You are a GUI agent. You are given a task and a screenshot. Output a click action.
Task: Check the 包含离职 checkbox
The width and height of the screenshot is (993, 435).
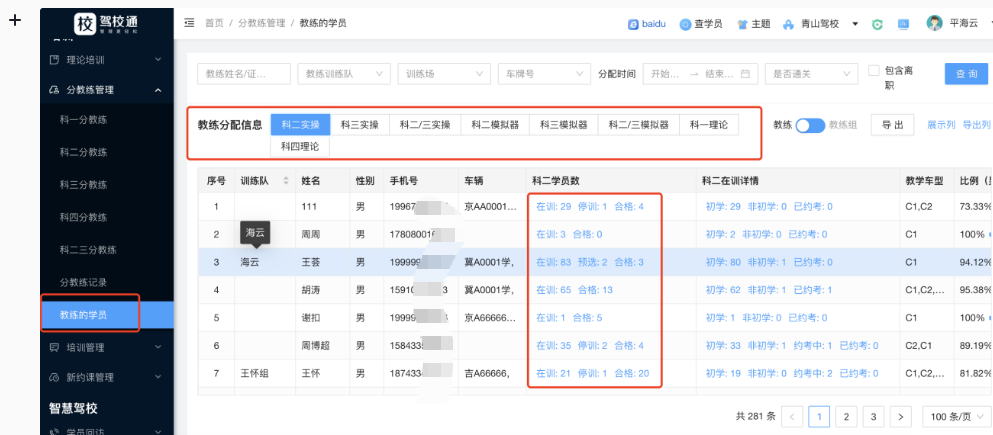click(874, 70)
